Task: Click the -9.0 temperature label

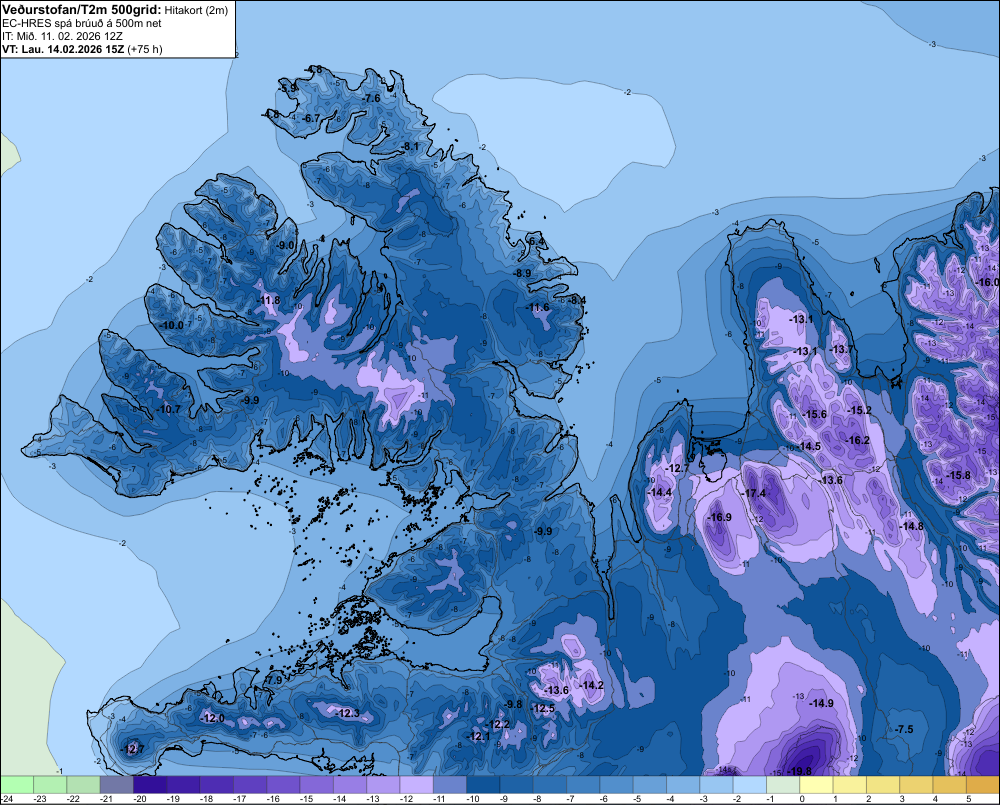Action: pos(286,246)
